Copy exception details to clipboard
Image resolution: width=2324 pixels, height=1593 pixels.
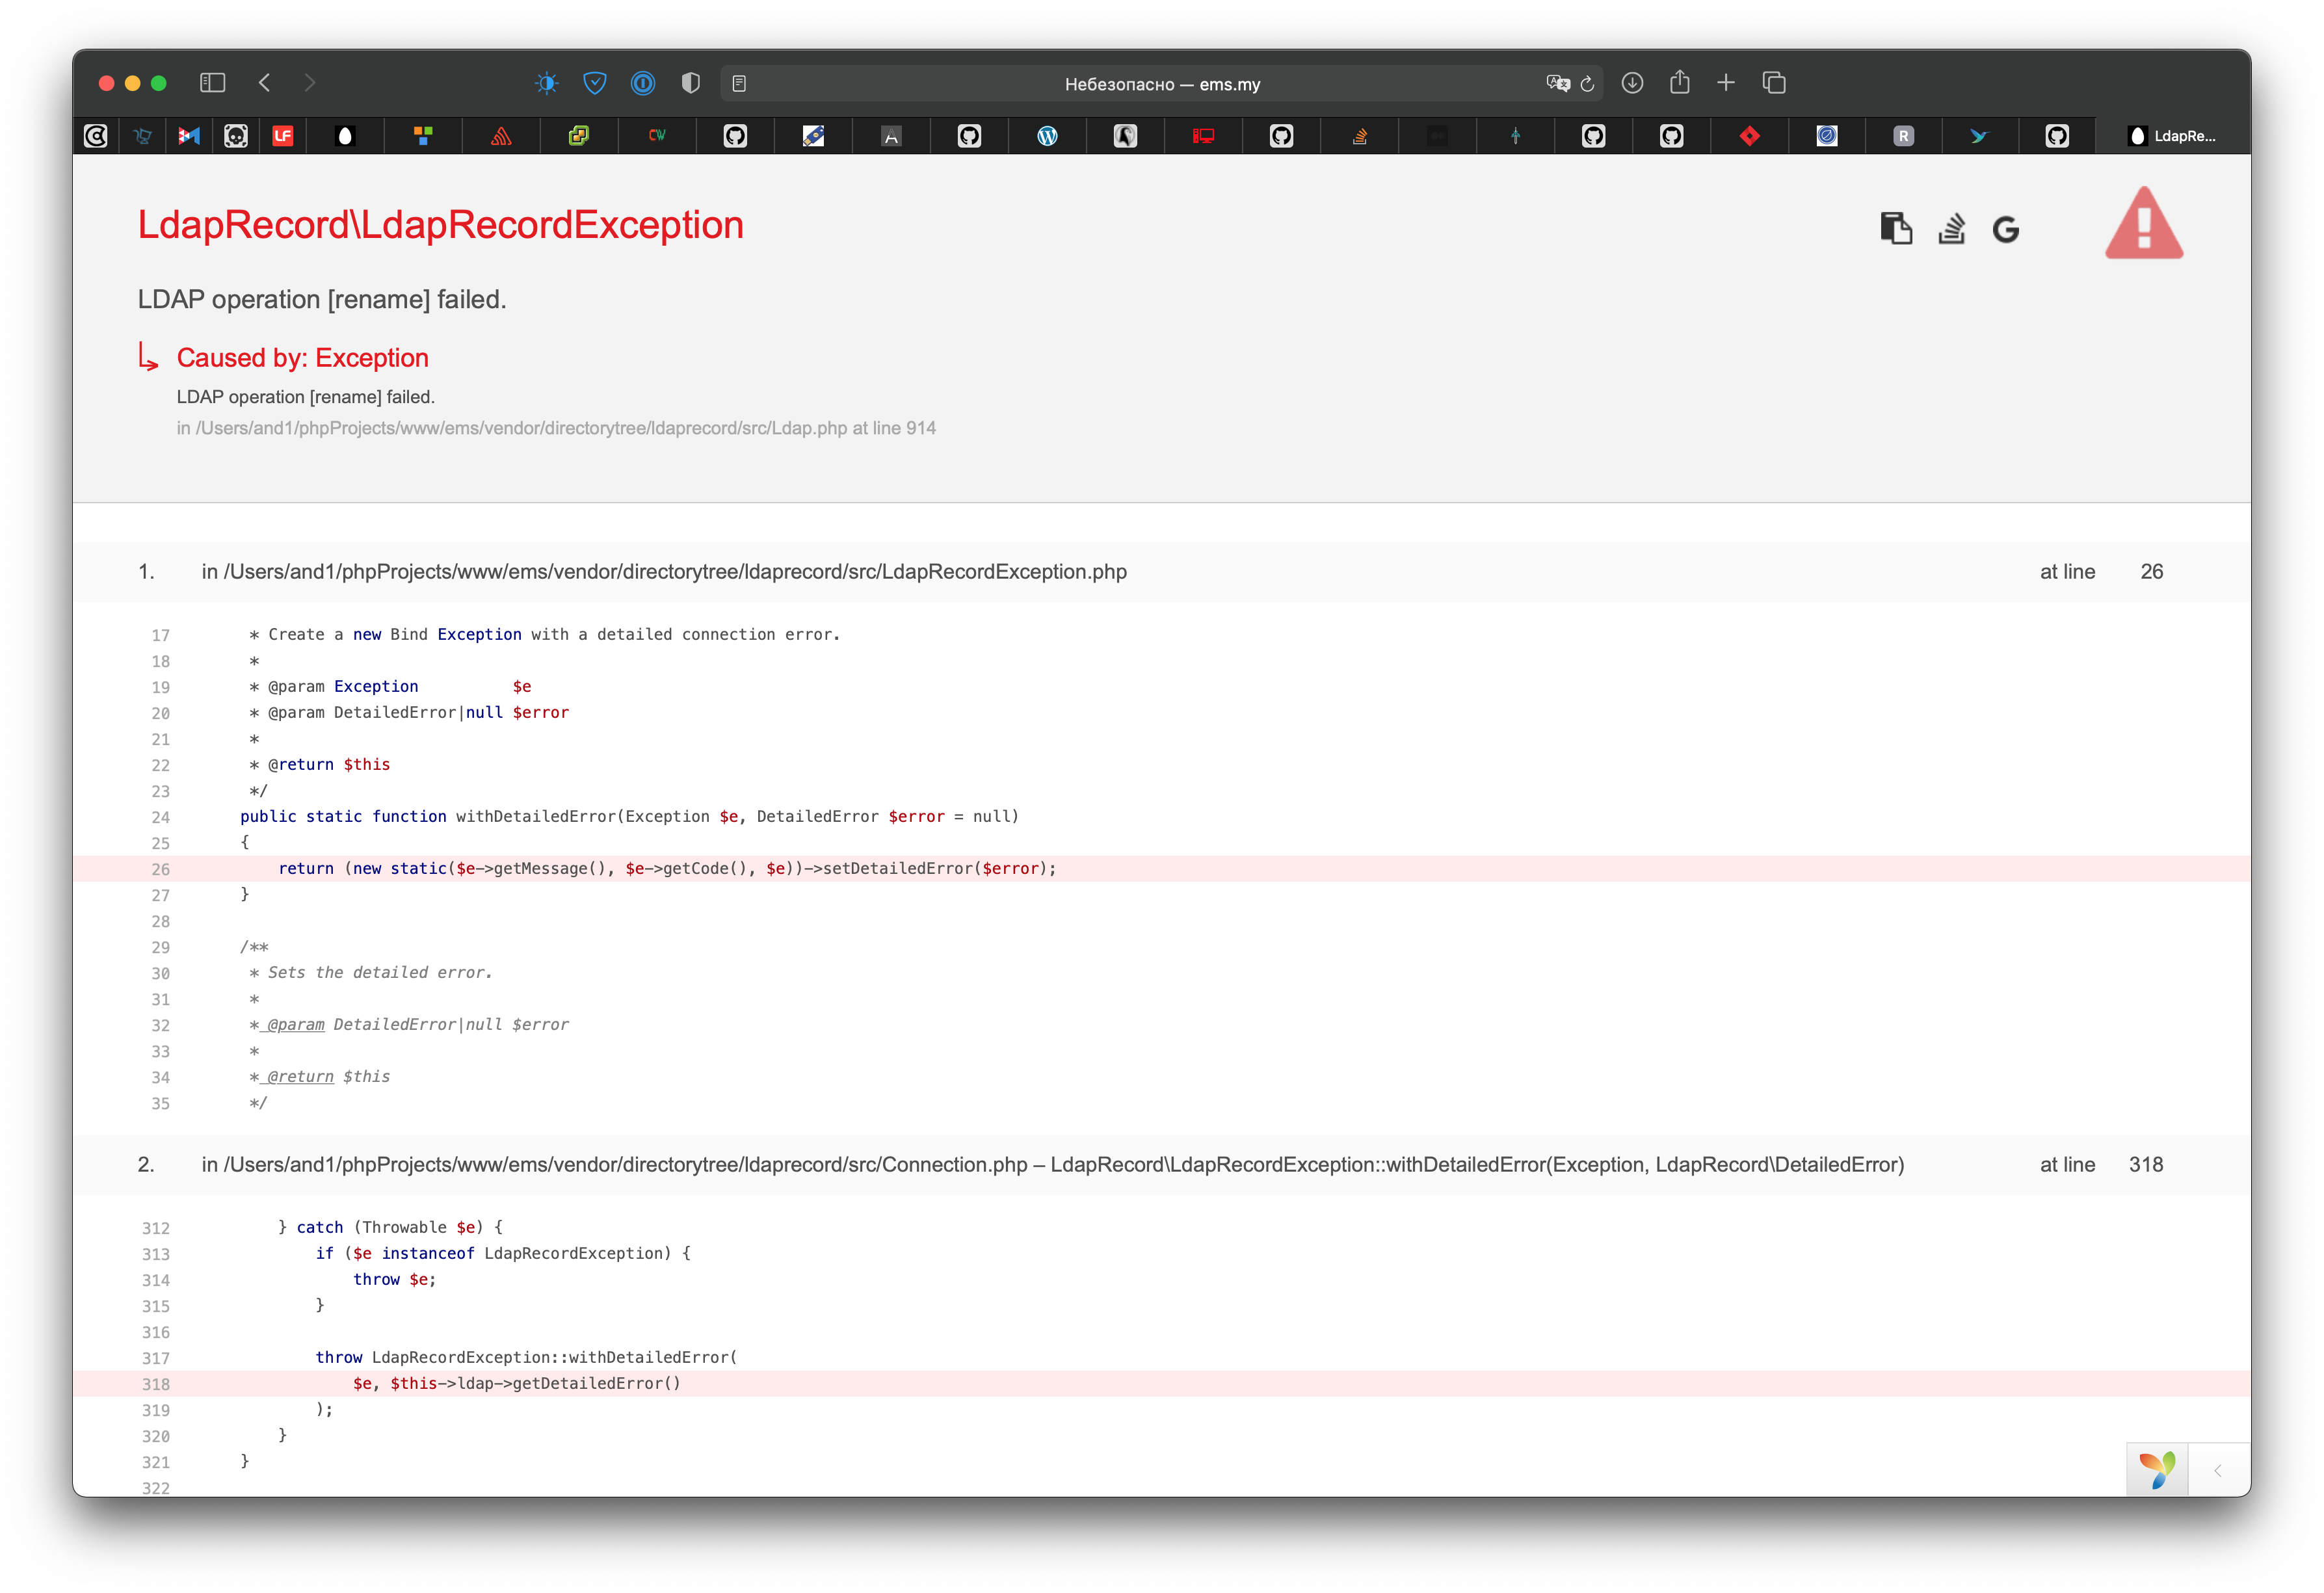(x=1896, y=228)
